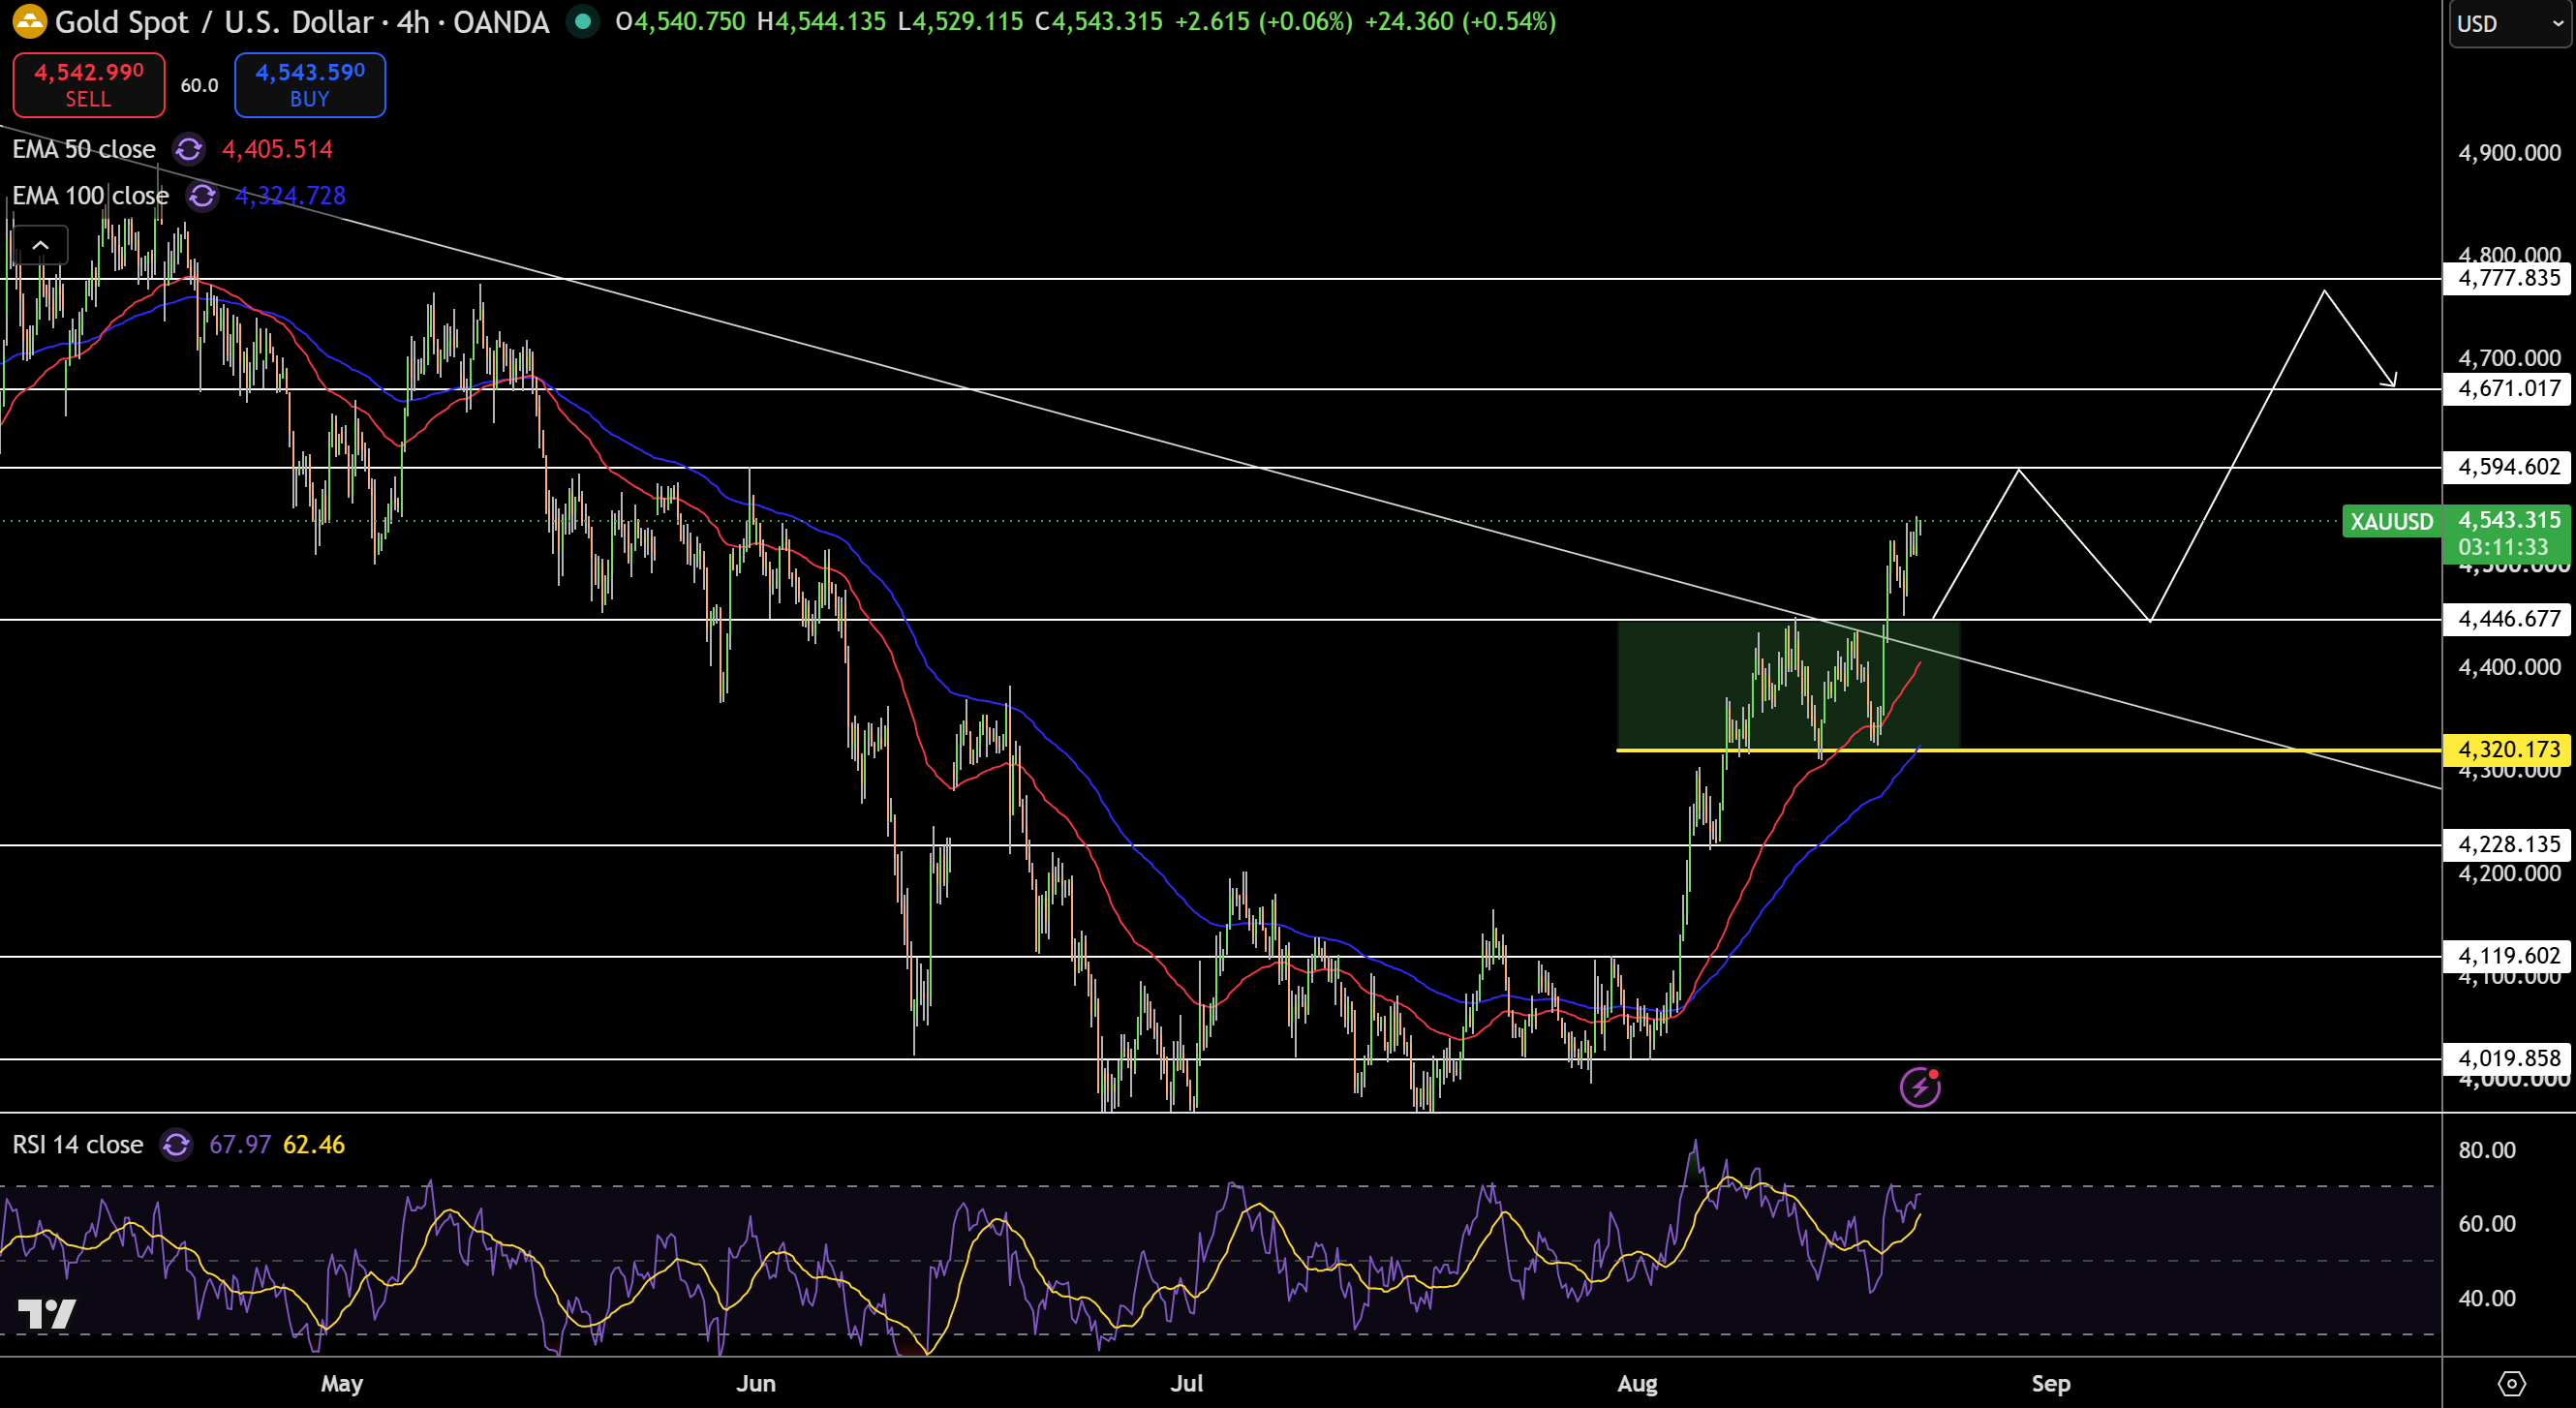
Task: Click the 4,777.835 price level label
Action: 2508,278
